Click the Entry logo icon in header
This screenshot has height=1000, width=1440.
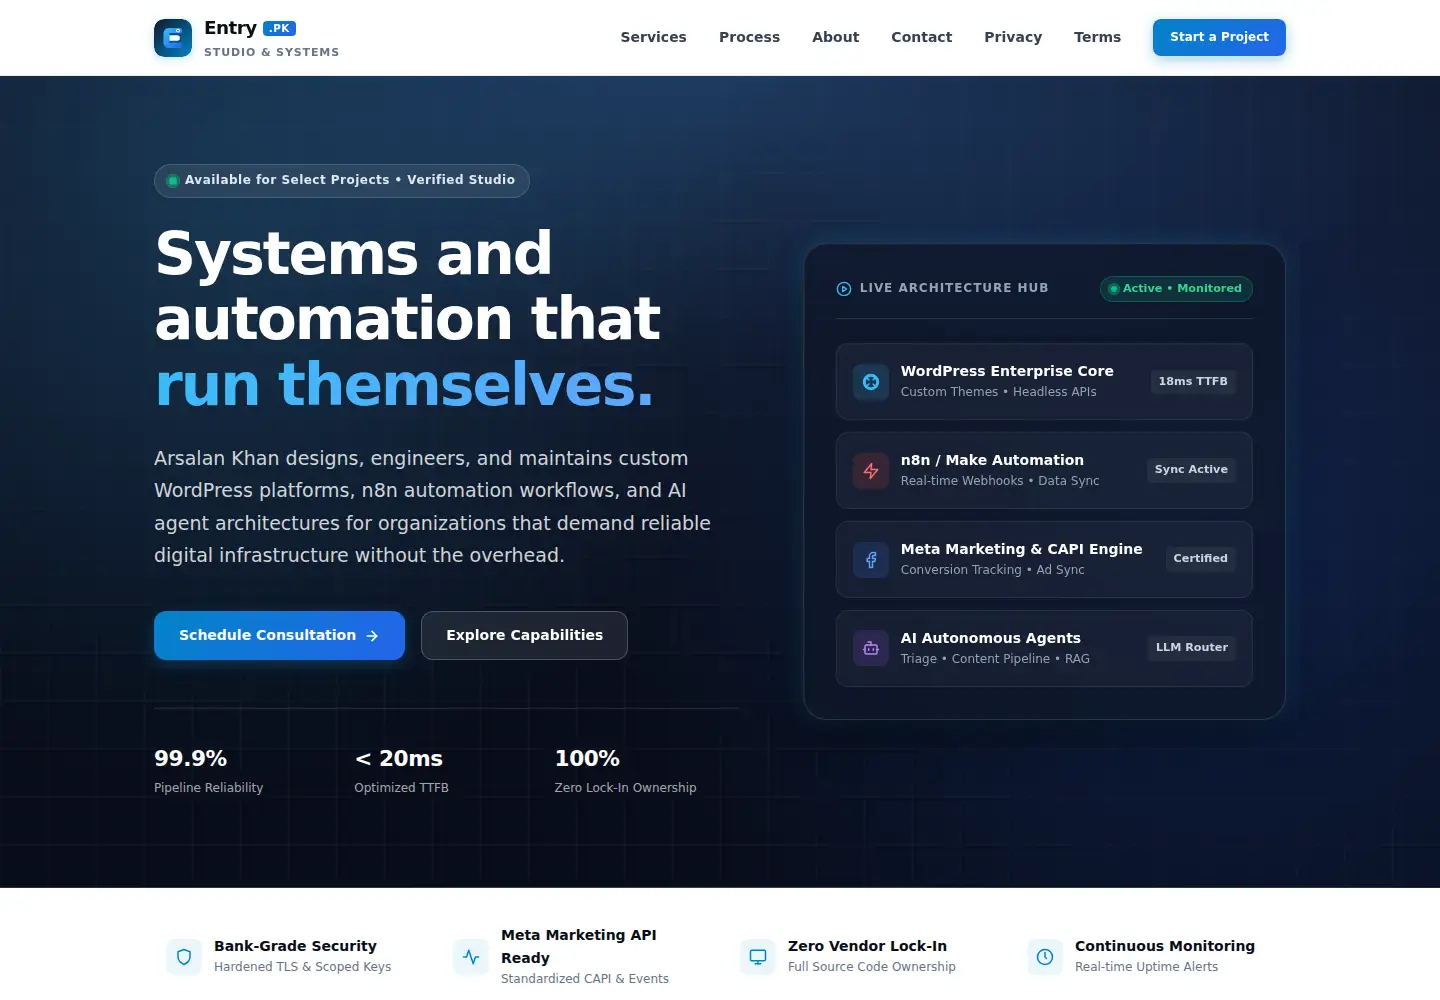[173, 38]
